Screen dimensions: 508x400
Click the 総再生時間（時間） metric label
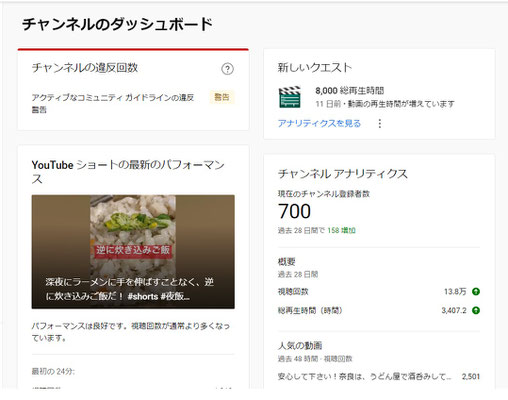point(310,311)
